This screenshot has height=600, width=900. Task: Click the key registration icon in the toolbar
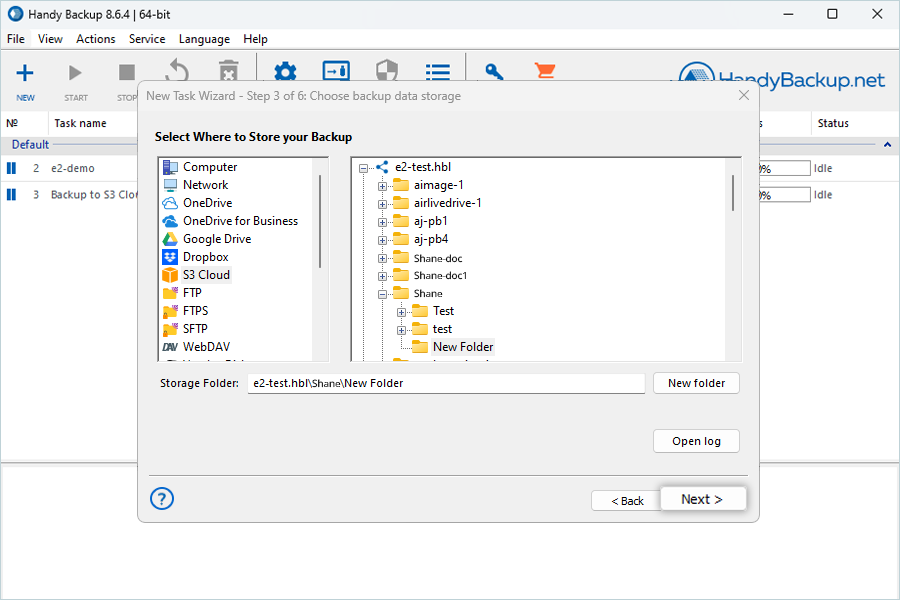[494, 72]
